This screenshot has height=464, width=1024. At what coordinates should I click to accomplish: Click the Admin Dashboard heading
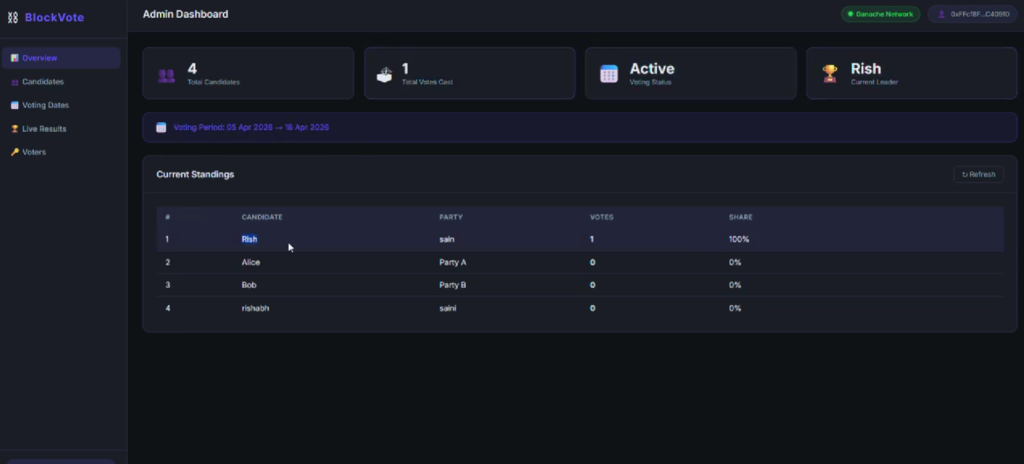pos(185,14)
